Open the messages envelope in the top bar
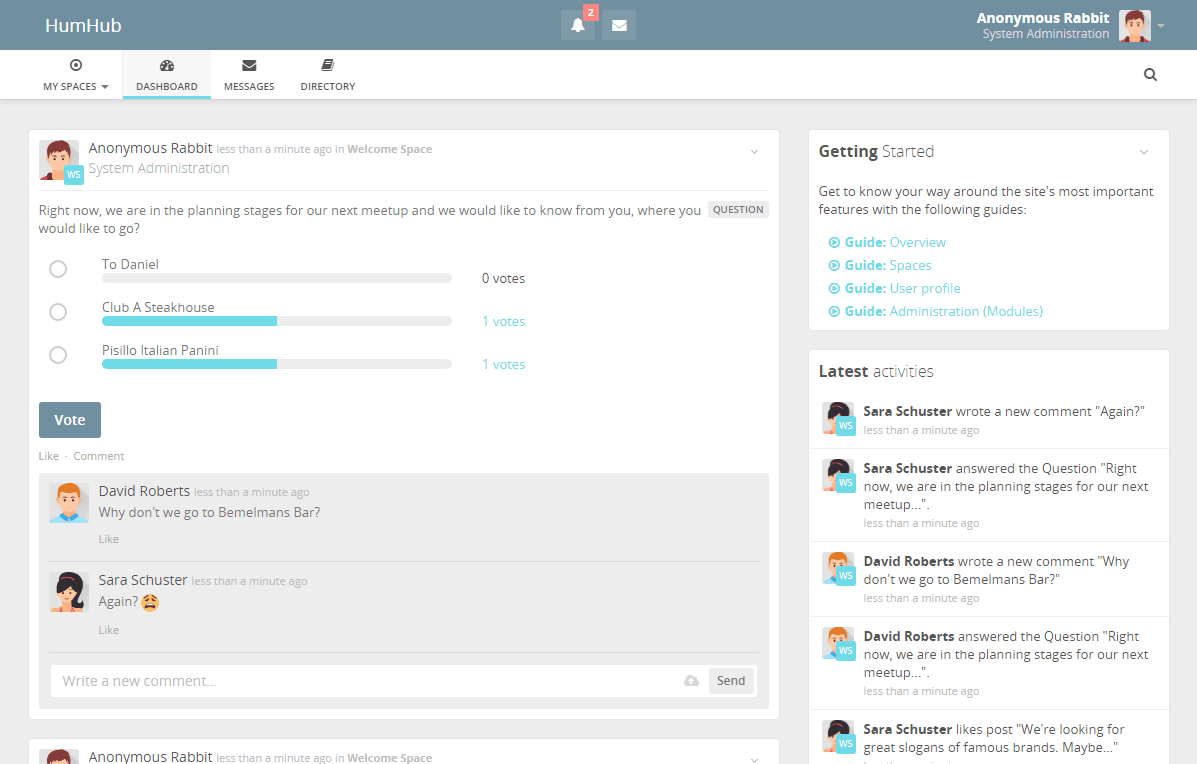Image resolution: width=1197 pixels, height=764 pixels. [x=618, y=24]
